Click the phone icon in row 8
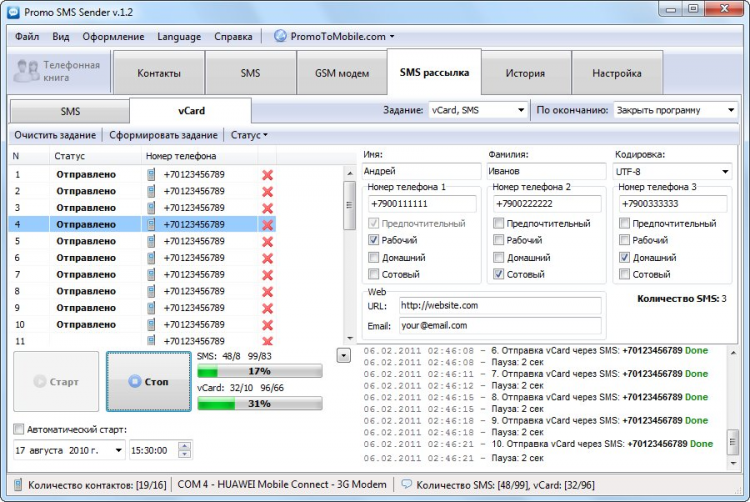 pos(151,292)
